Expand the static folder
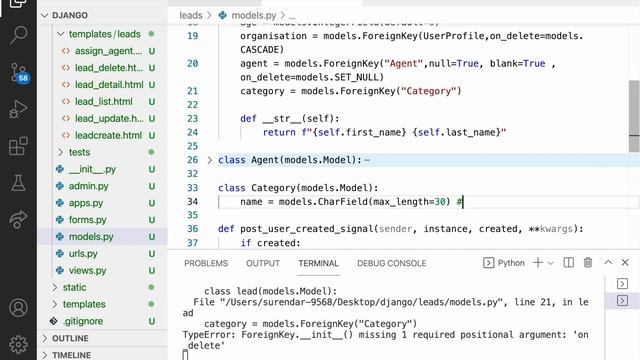 [55, 287]
